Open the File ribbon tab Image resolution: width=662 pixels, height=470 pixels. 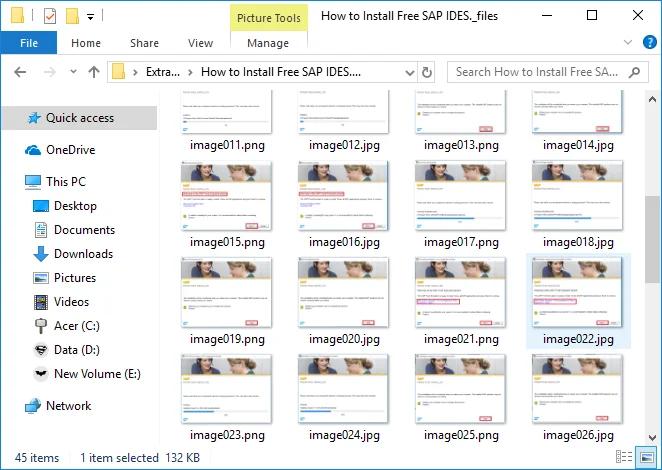click(28, 43)
